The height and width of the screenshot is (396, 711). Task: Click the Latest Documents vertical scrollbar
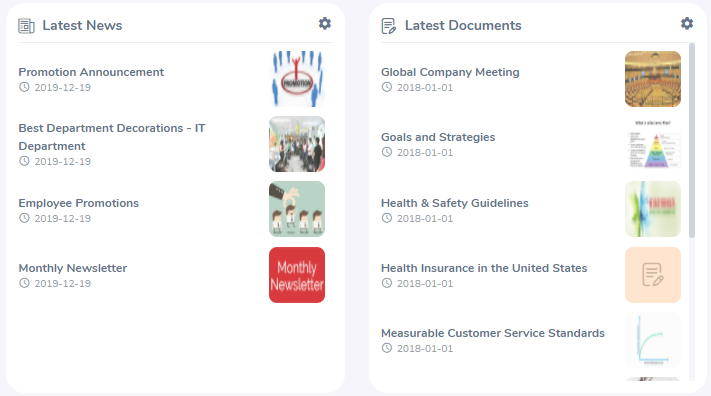point(692,141)
